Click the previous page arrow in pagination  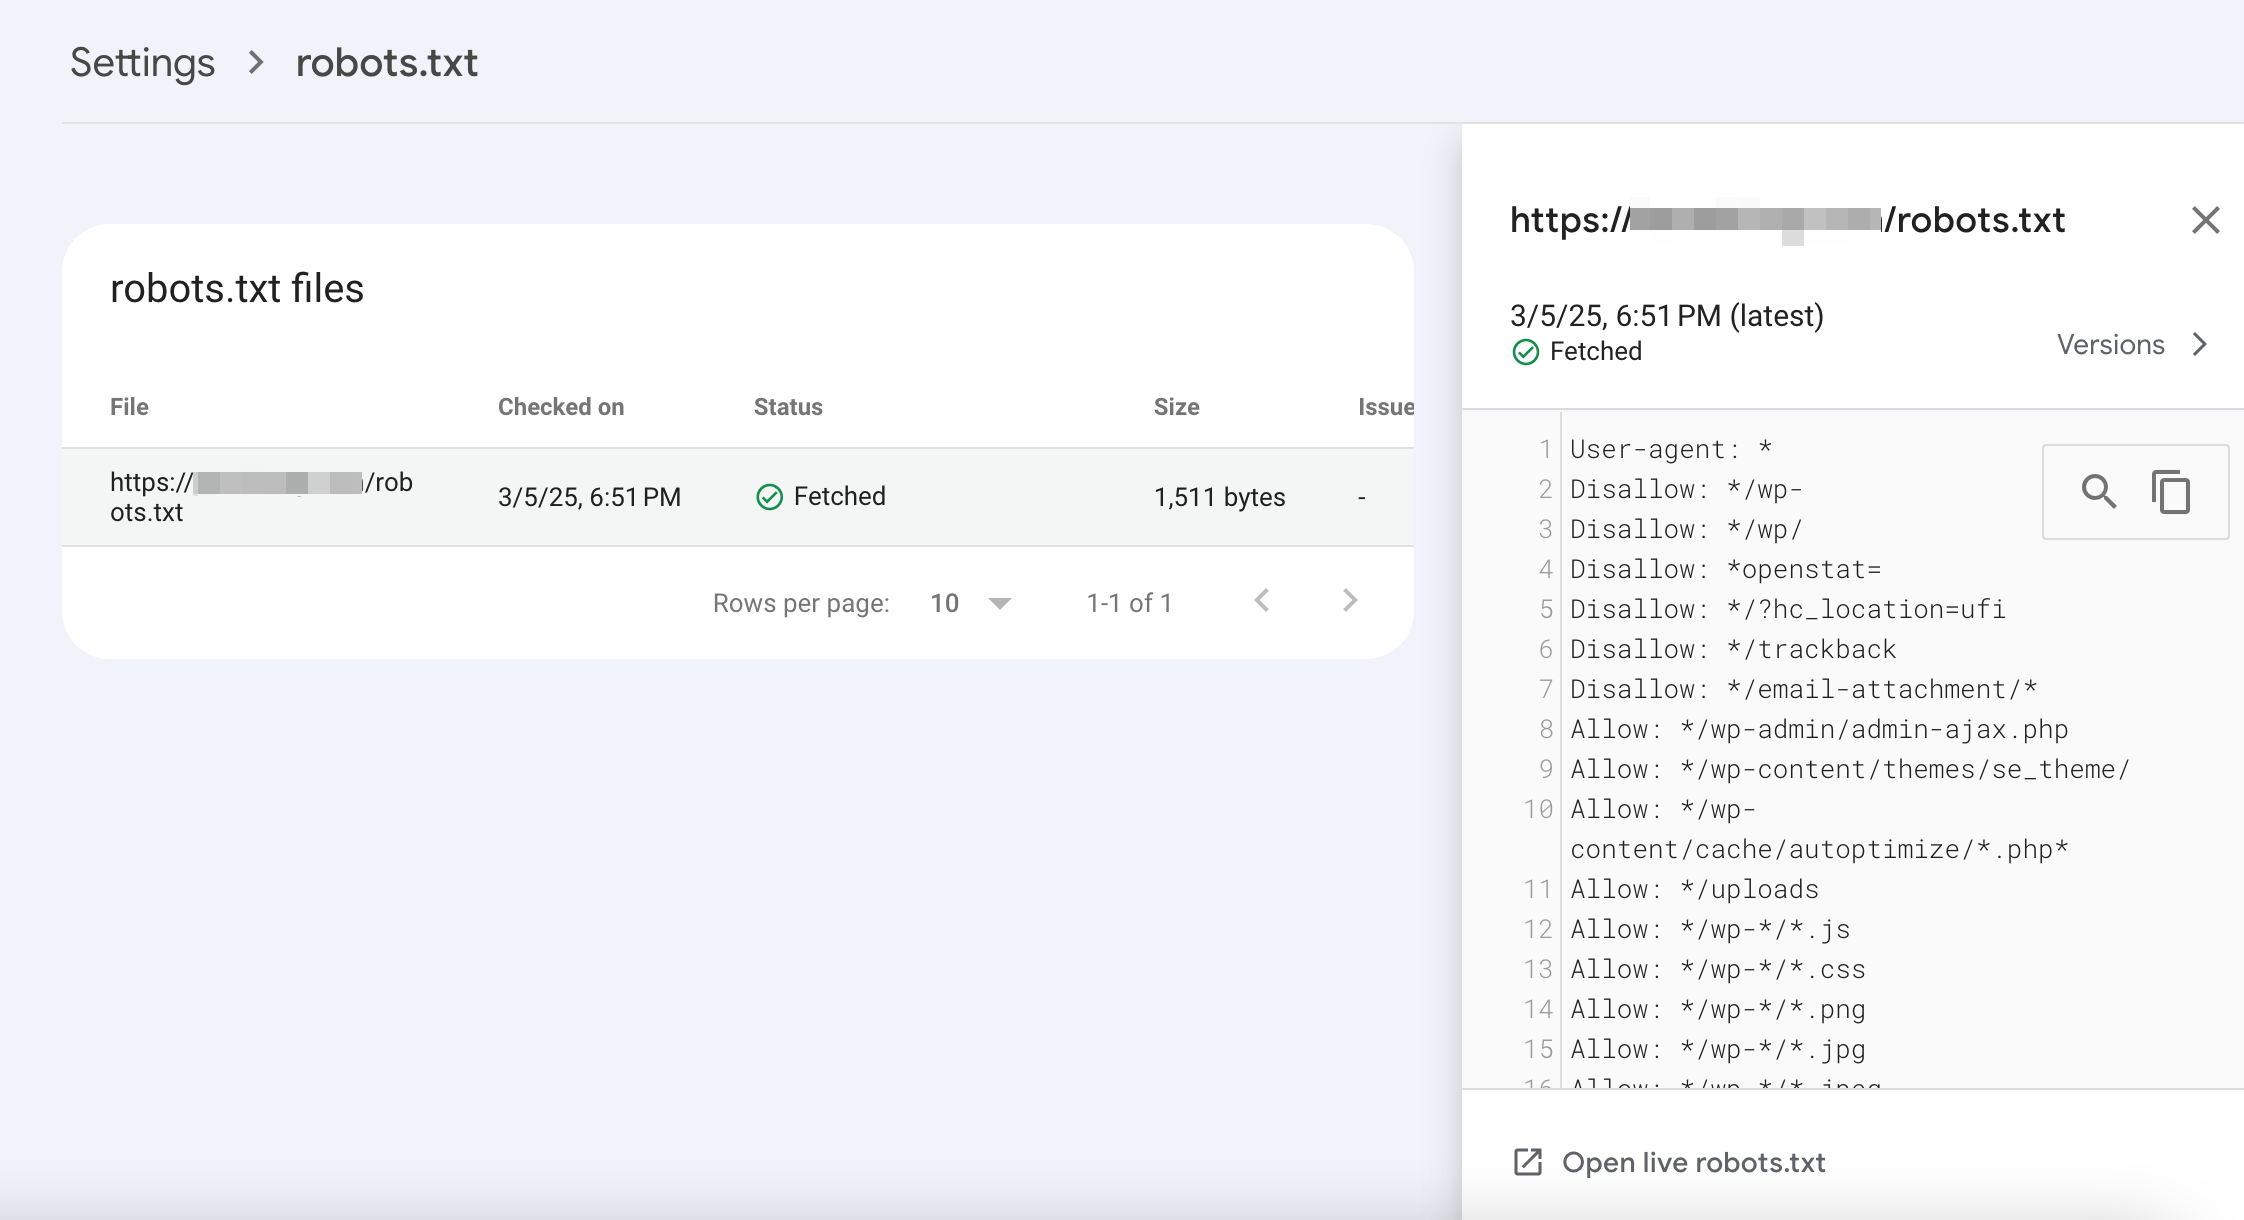coord(1263,601)
